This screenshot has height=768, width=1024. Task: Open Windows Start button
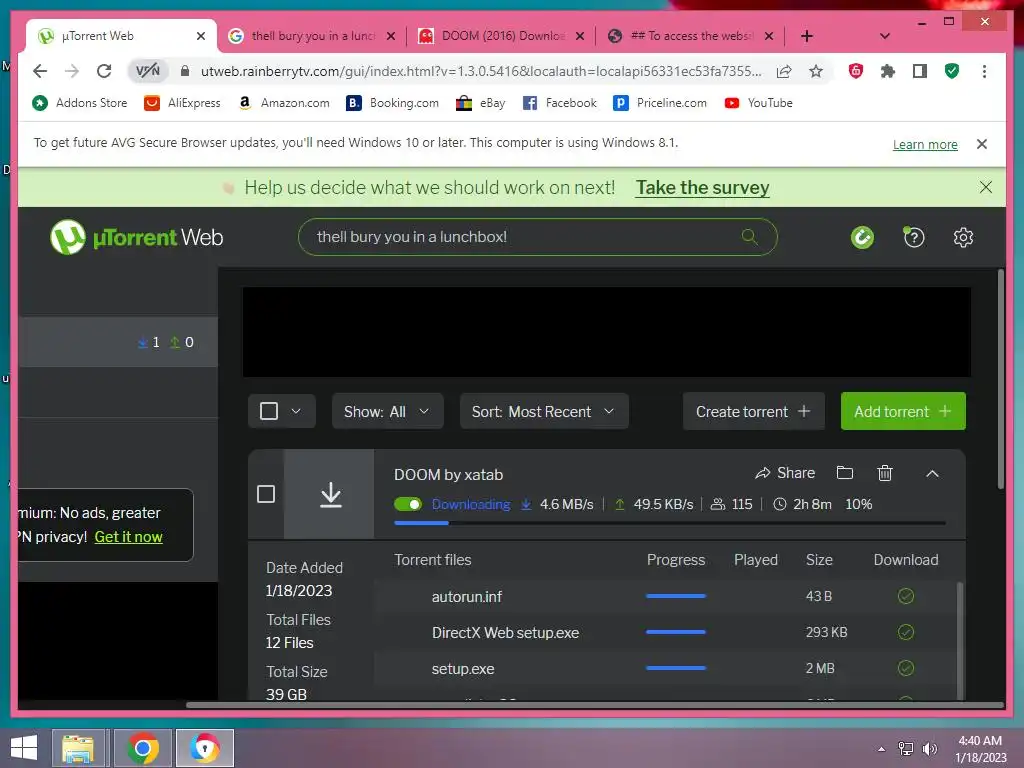click(24, 748)
